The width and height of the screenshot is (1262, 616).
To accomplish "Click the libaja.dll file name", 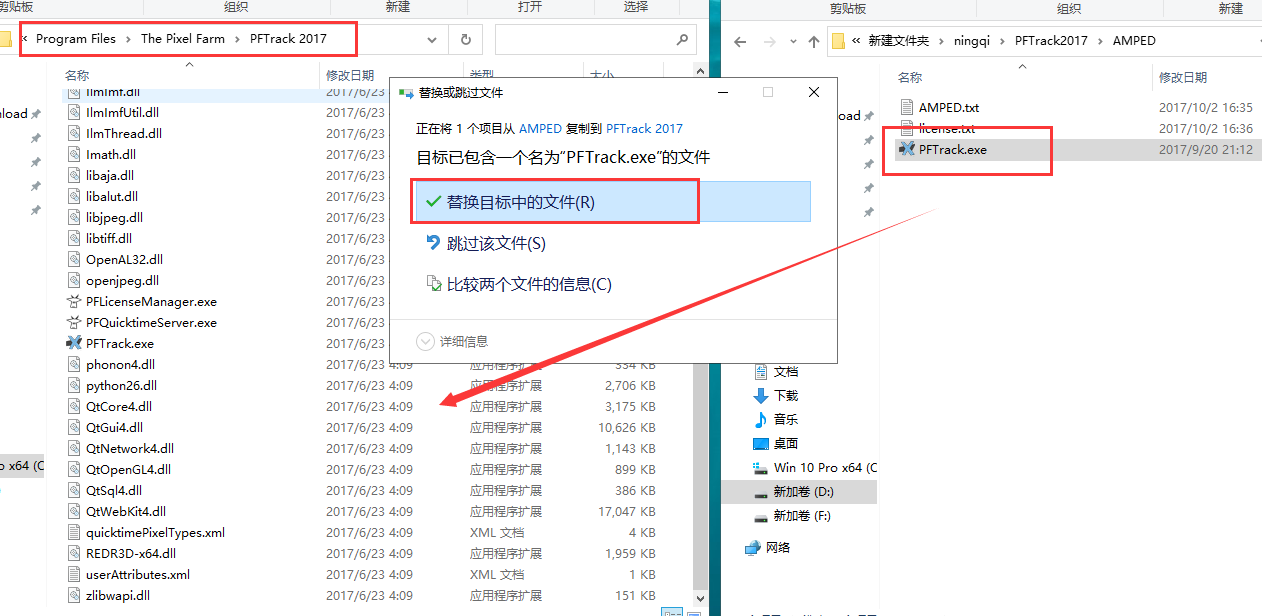I will pyautogui.click(x=110, y=176).
